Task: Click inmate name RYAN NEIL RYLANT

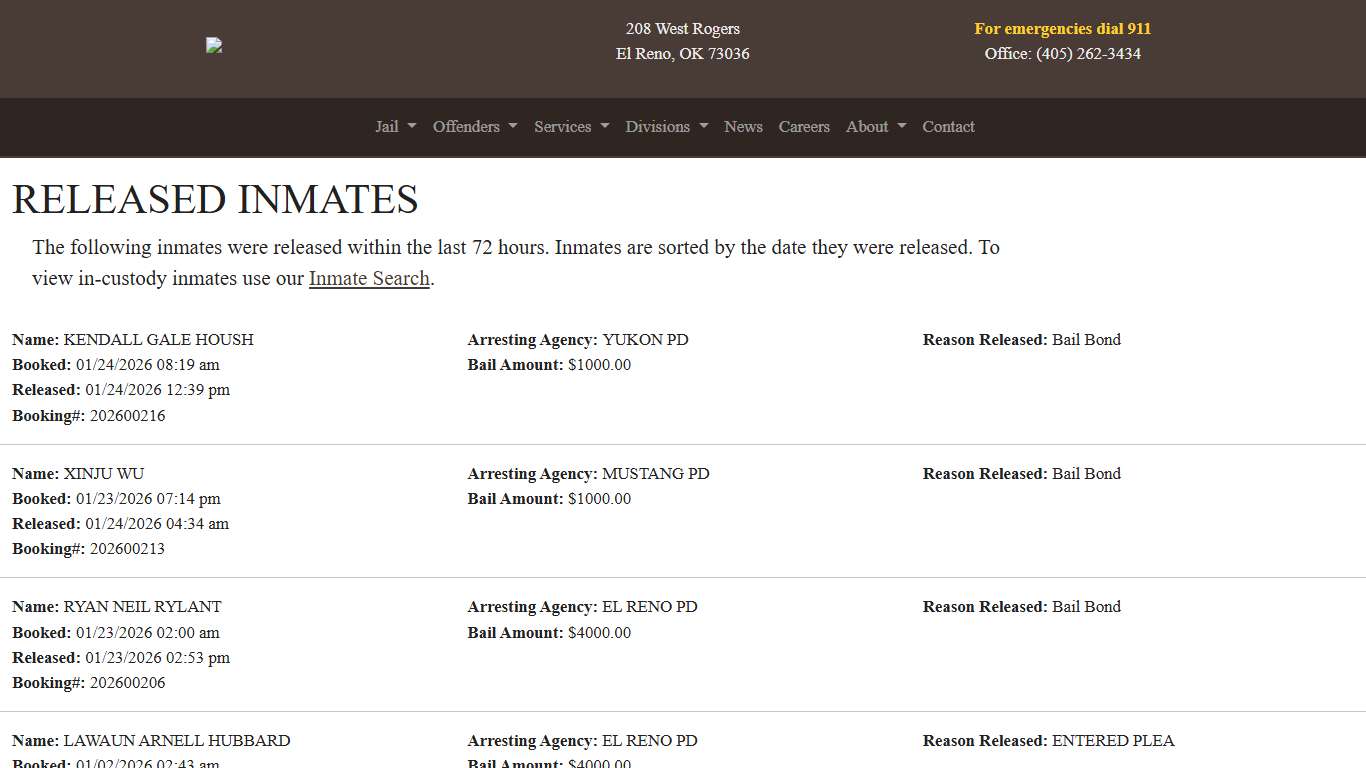Action: point(142,607)
